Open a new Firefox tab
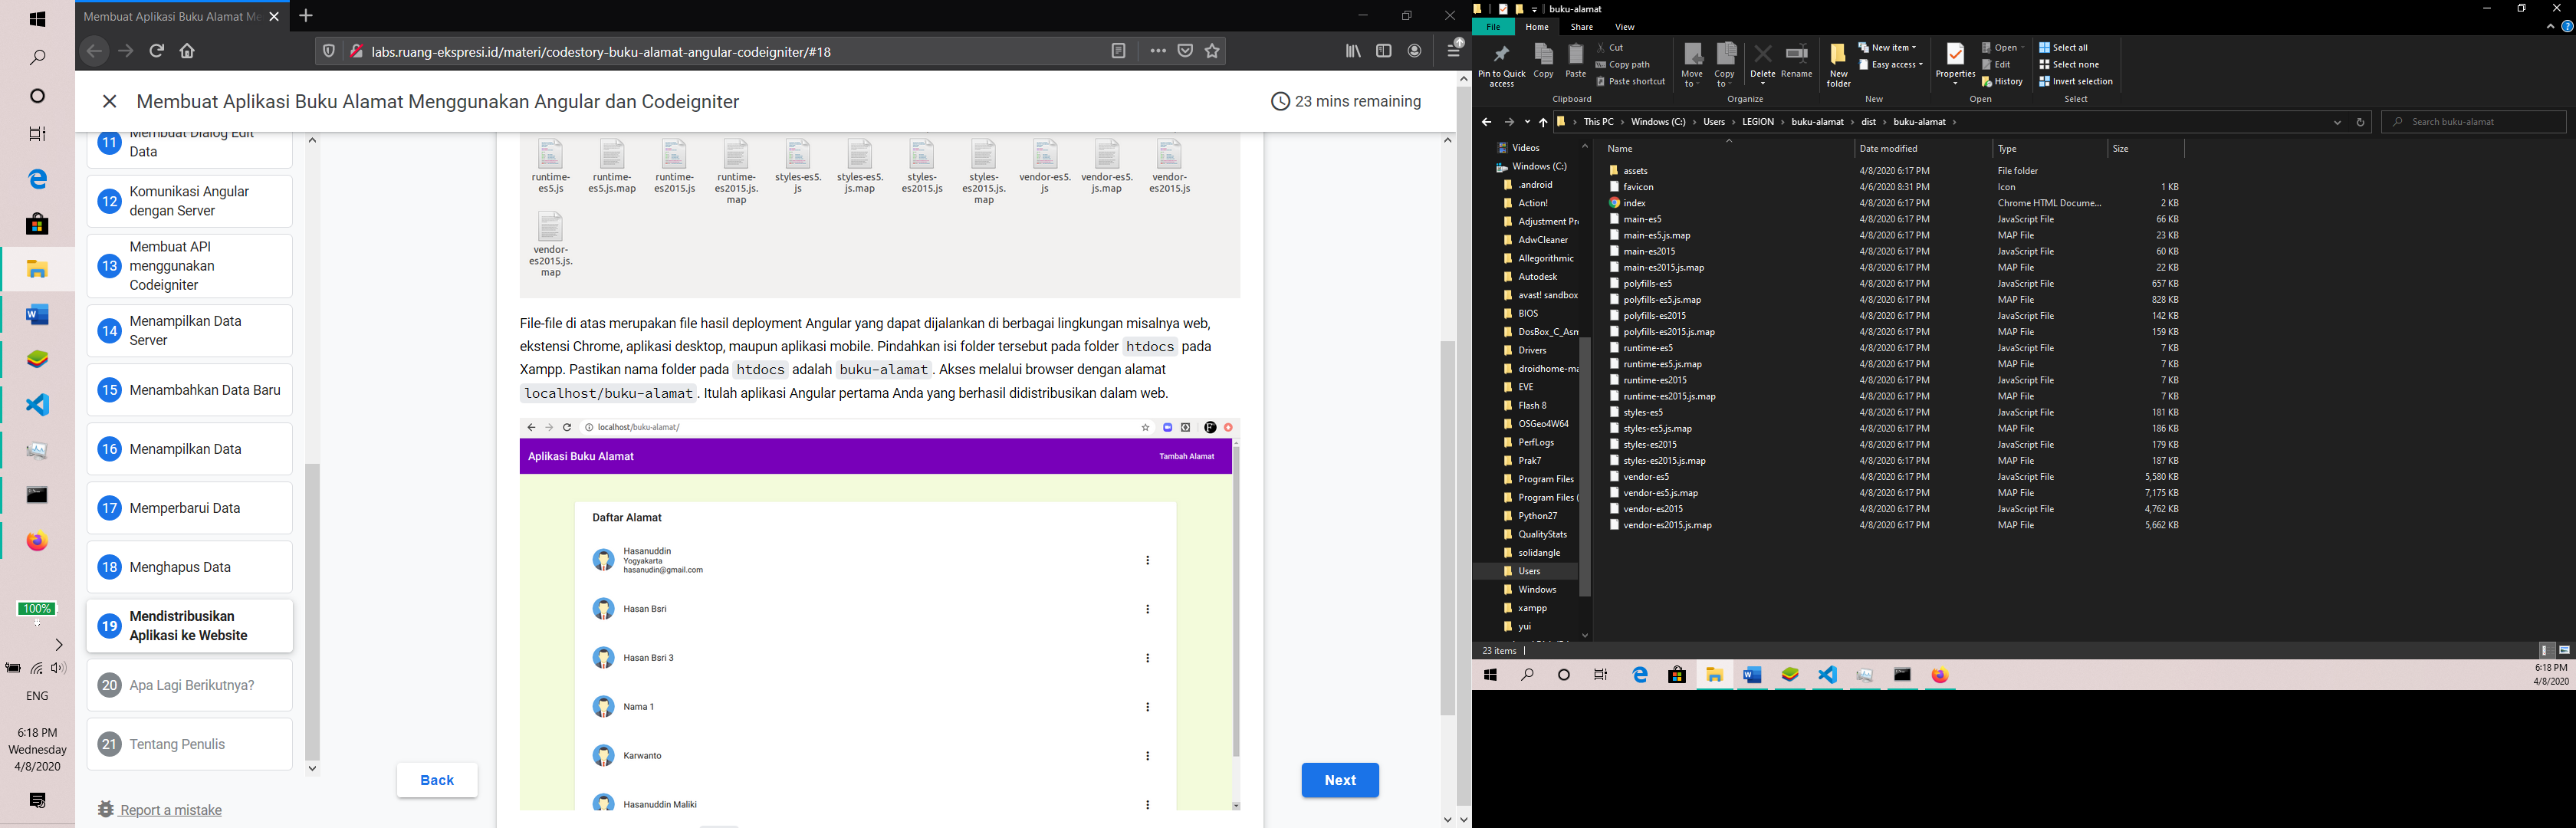The image size is (2576, 828). pos(306,16)
